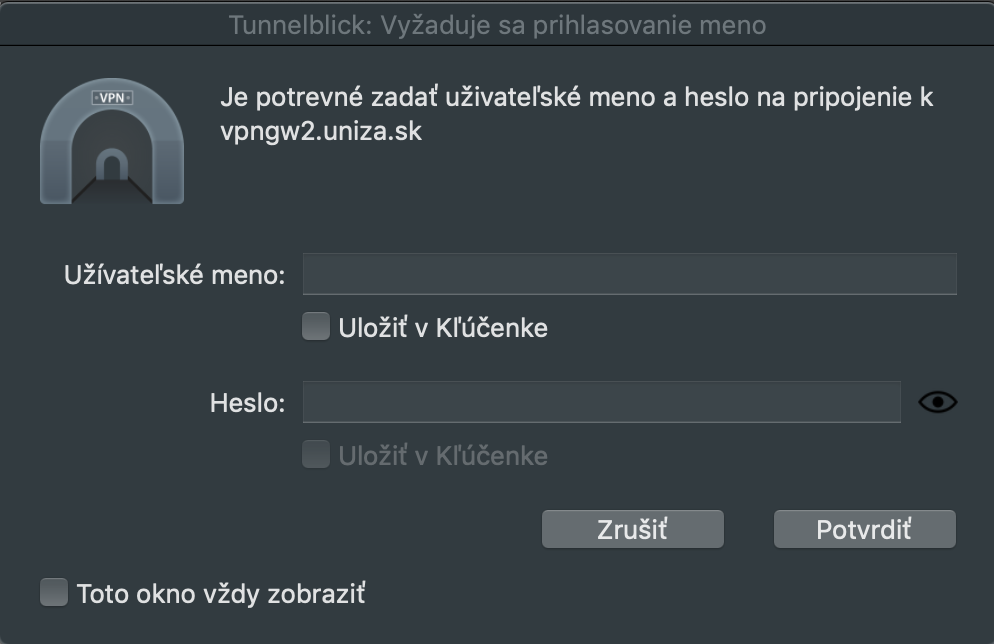Click the 'Toto okno vždy zobraziť' label text

pos(221,593)
